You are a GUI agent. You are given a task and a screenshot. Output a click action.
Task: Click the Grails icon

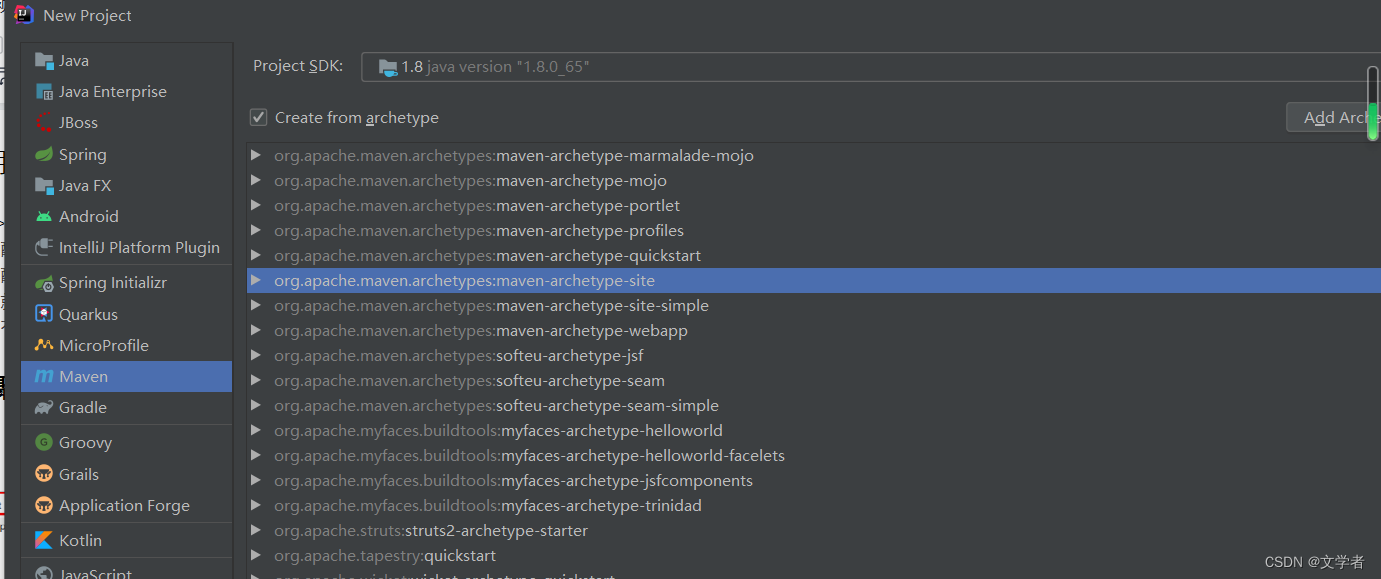44,474
